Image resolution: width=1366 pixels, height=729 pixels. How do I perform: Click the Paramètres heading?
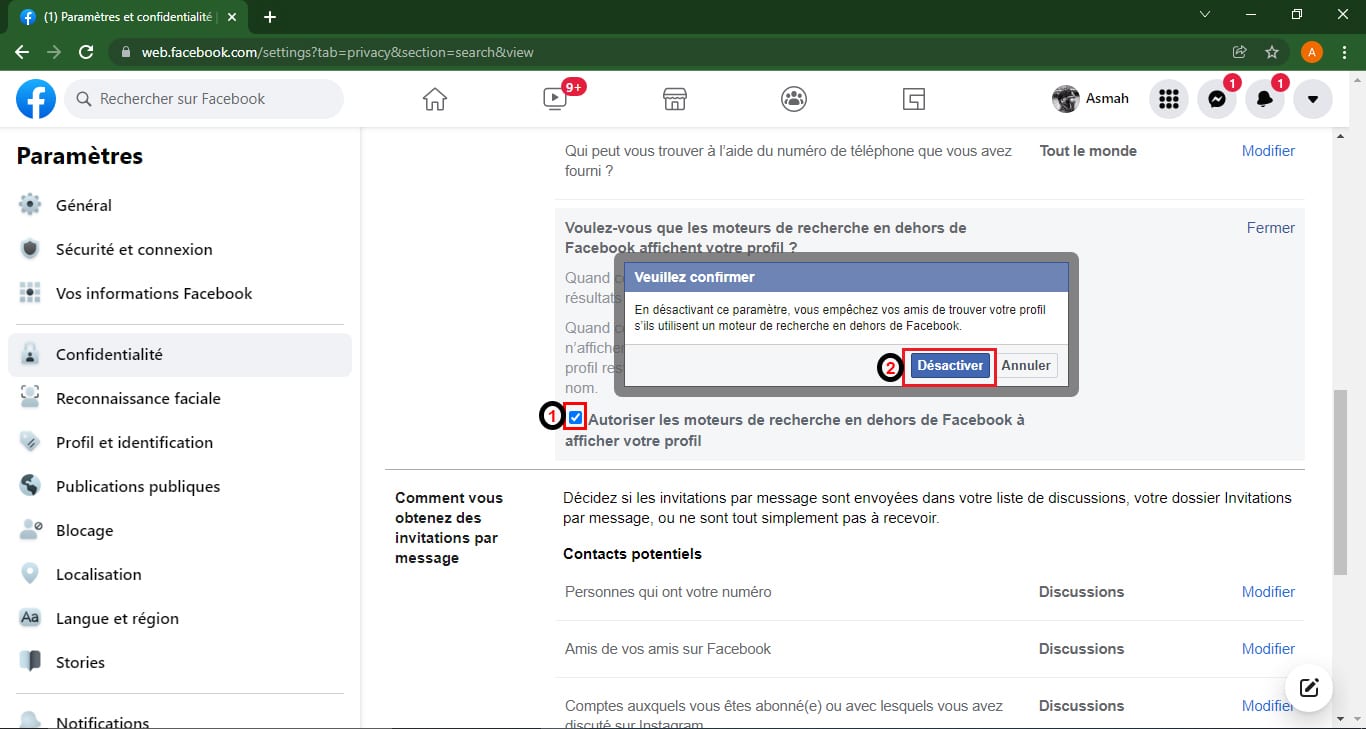pos(80,156)
